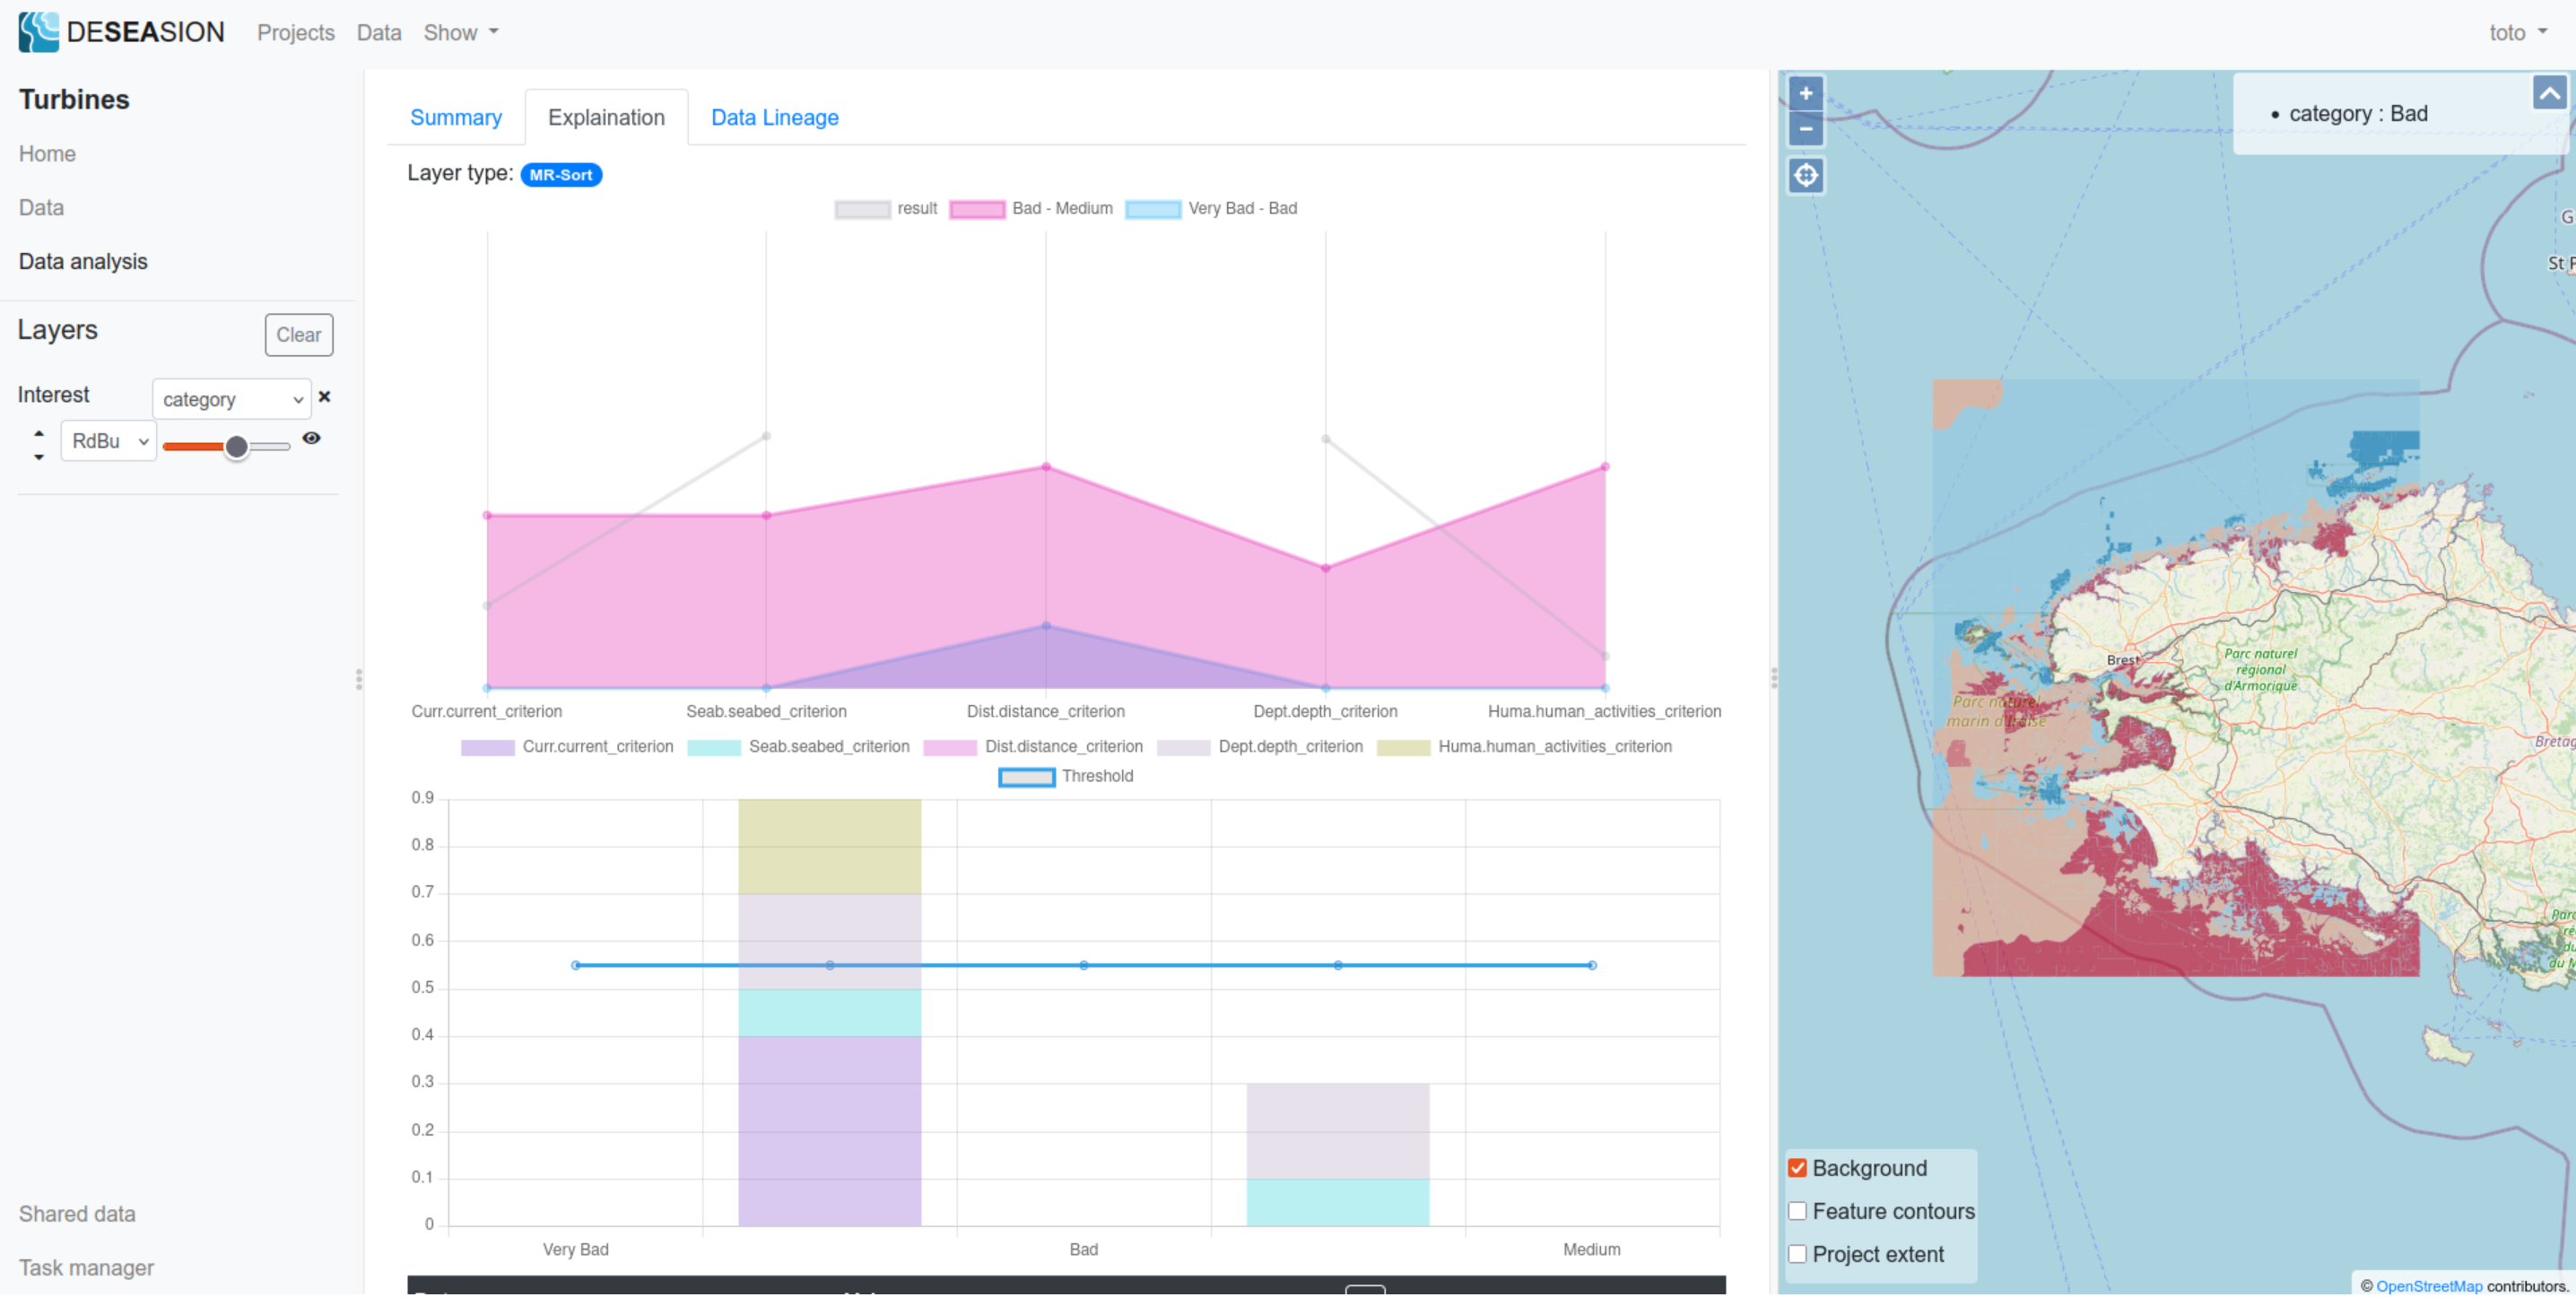Open the category attribute dropdown
Screen dimensions: 2576x1297
231,399
